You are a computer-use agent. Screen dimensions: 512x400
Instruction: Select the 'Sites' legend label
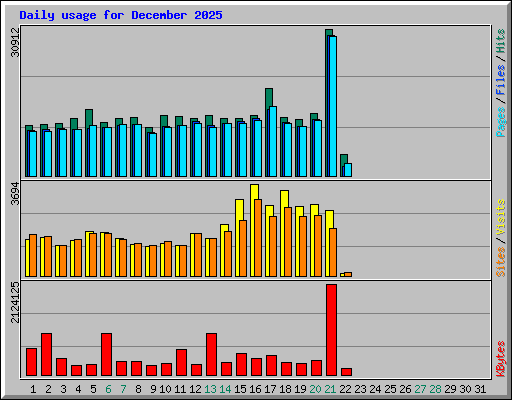click(x=501, y=262)
